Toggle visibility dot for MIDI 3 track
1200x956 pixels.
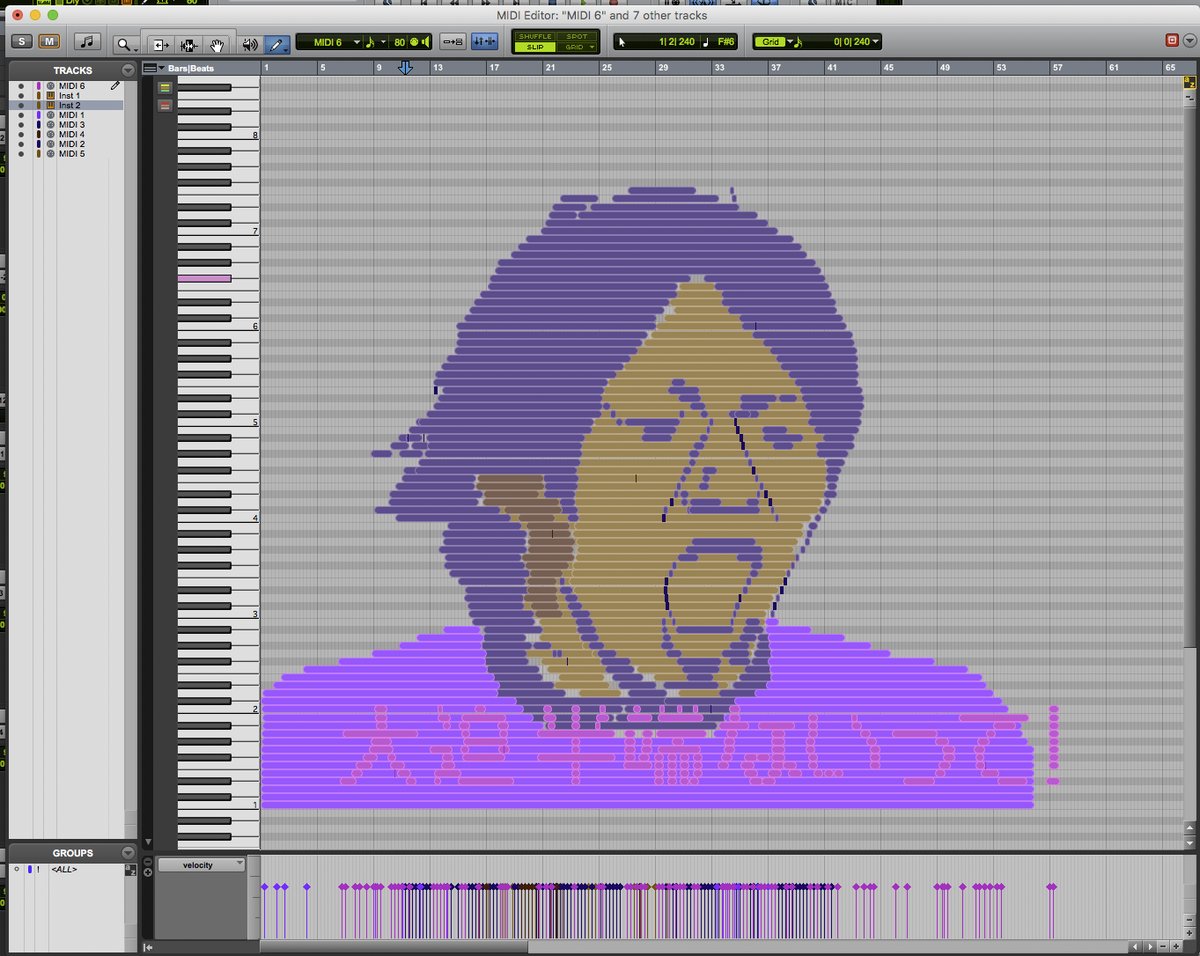(21, 125)
